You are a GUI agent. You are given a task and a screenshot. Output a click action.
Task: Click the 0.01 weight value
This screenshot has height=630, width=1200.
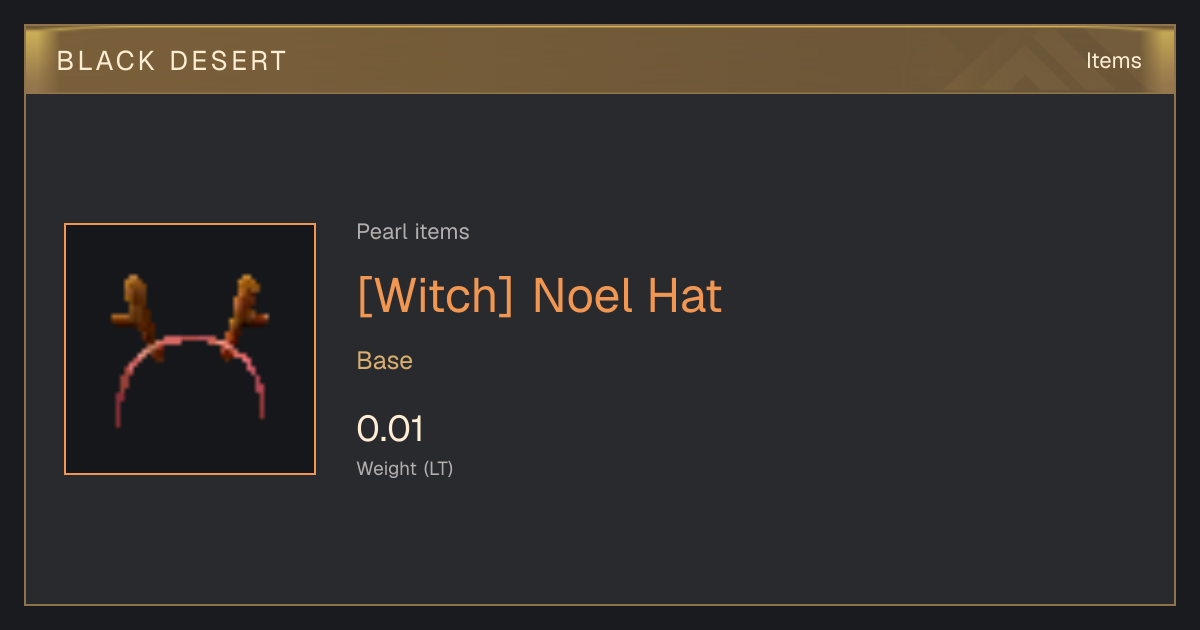click(390, 429)
